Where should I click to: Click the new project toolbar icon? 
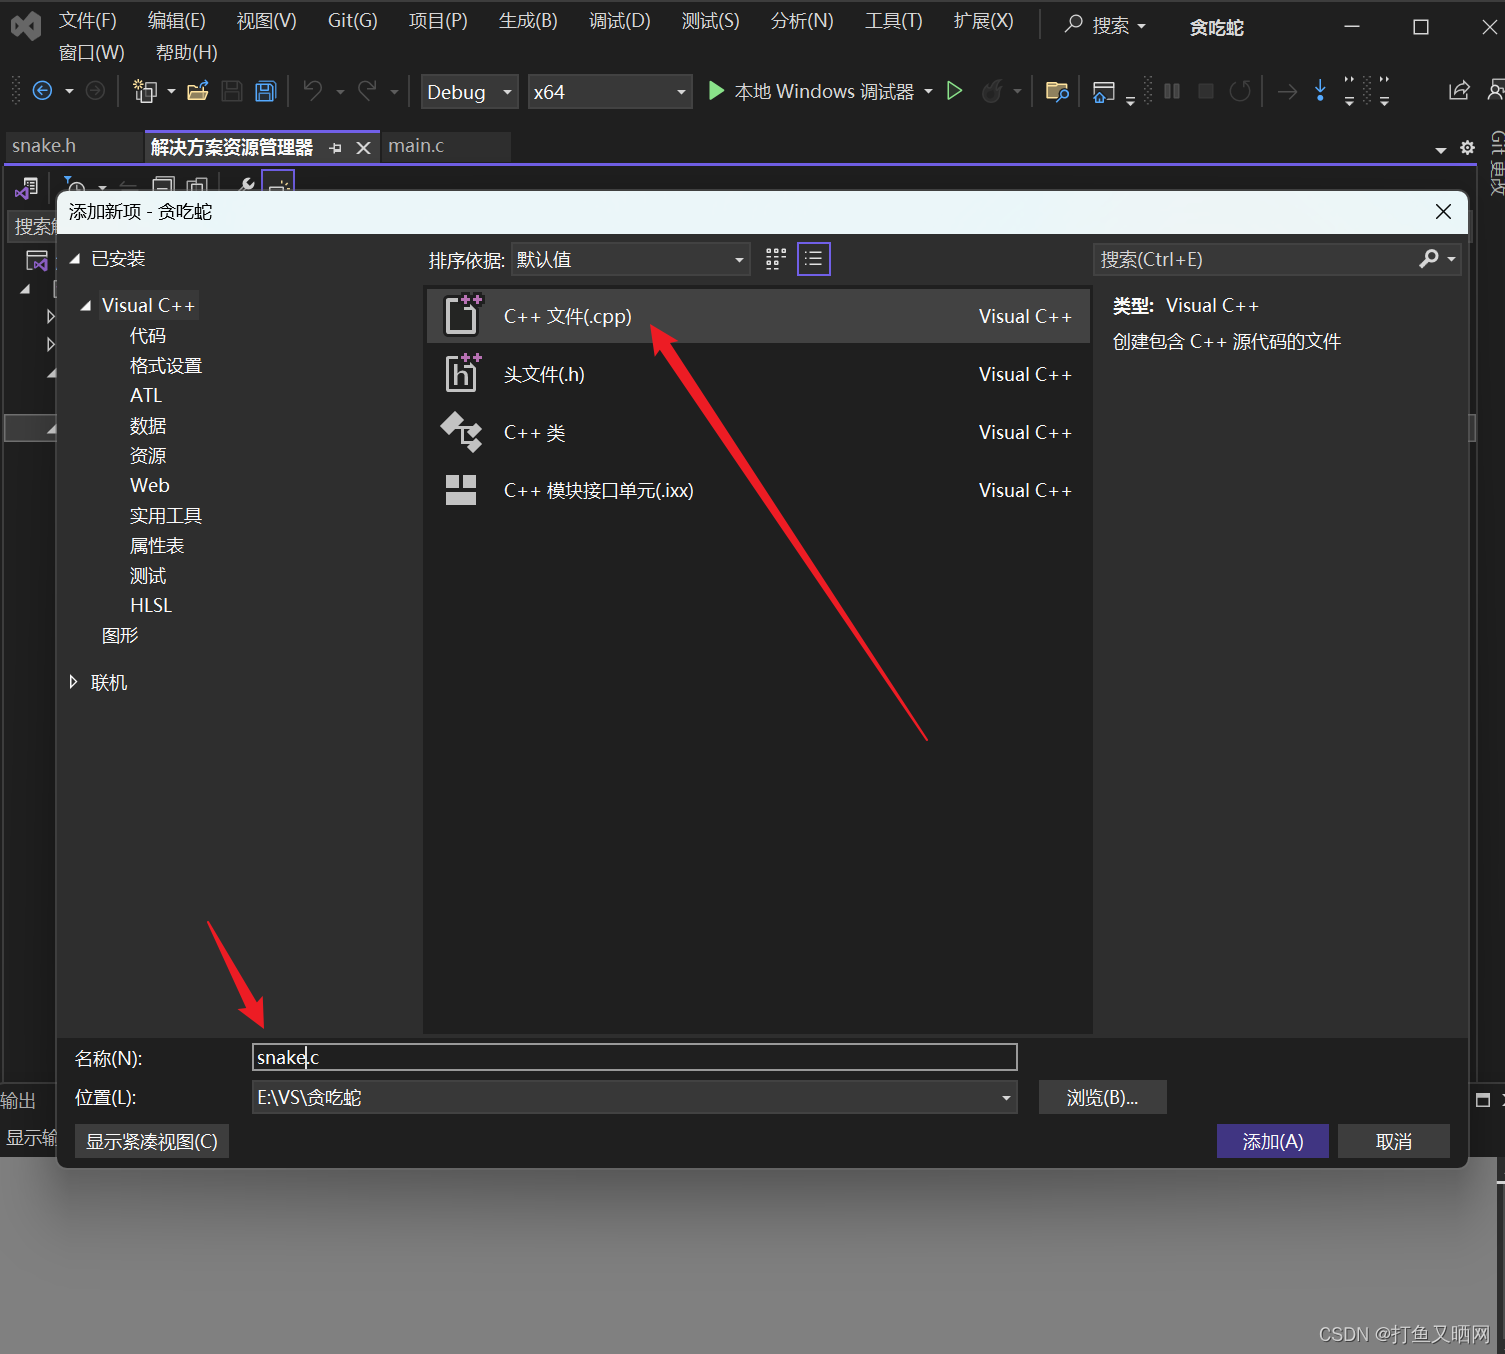[x=145, y=91]
